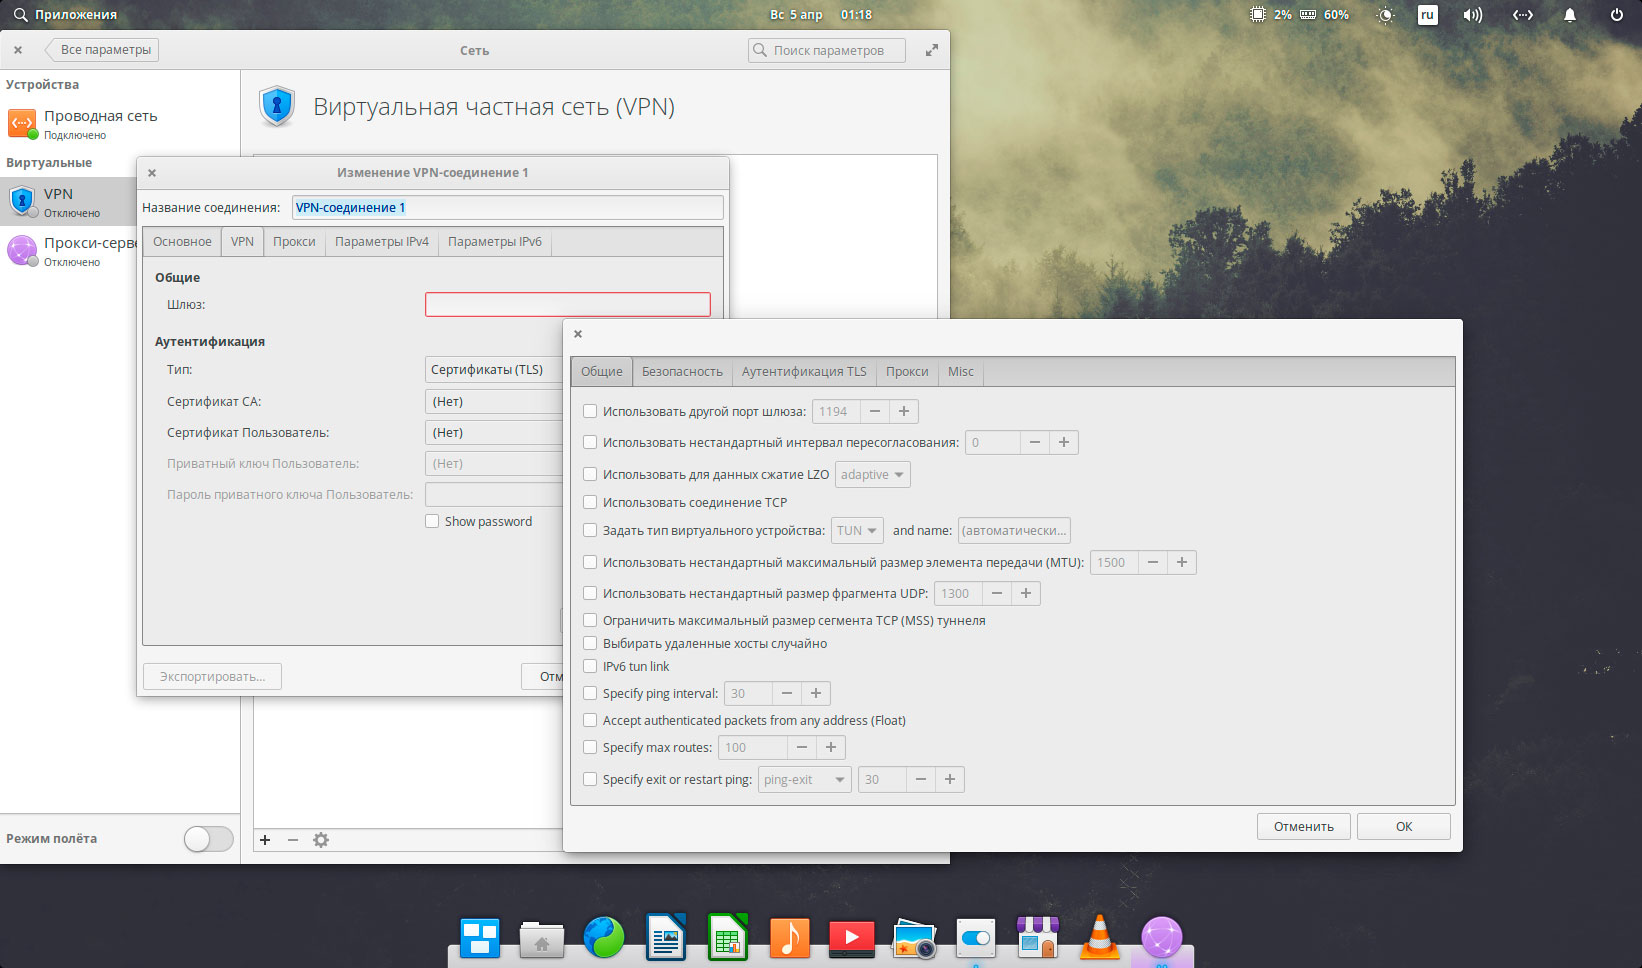Check the 'IPv6 tun link' option
This screenshot has height=968, width=1642.
coord(590,666)
